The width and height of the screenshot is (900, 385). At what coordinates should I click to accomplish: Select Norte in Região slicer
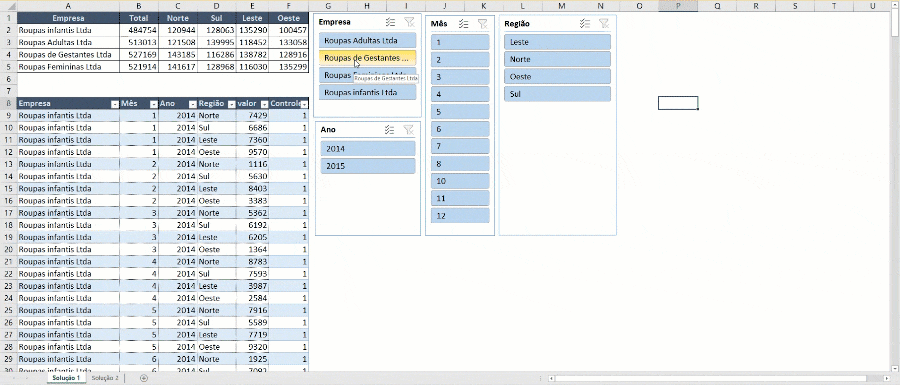click(557, 59)
